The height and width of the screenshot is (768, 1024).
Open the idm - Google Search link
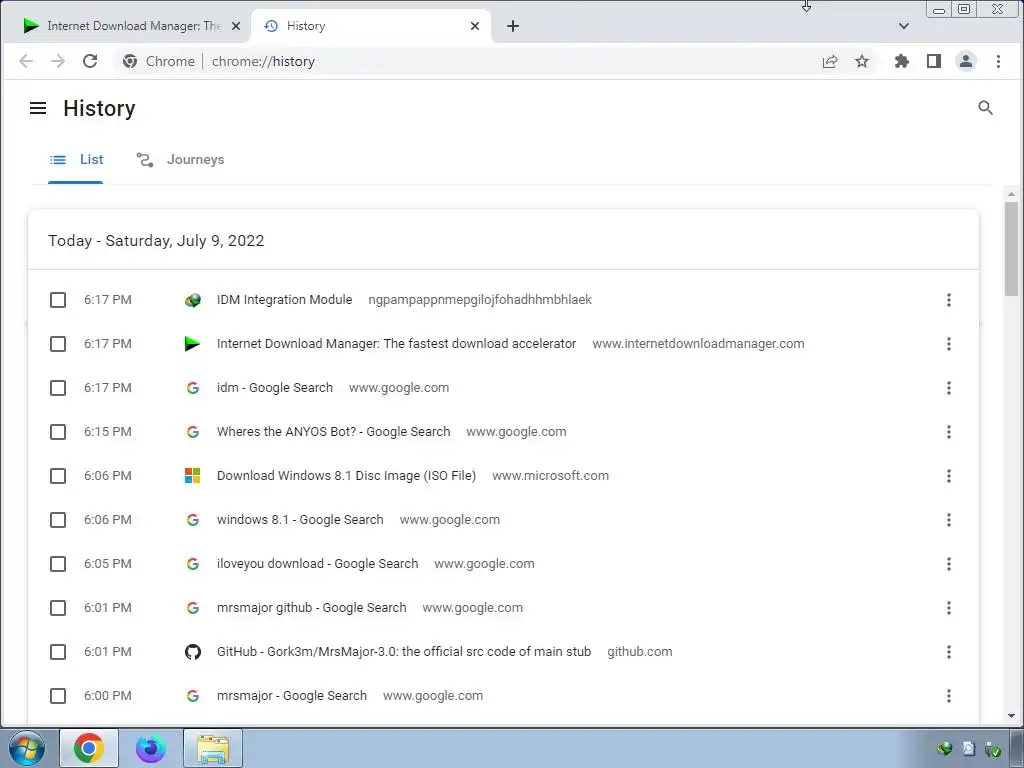[x=275, y=388]
